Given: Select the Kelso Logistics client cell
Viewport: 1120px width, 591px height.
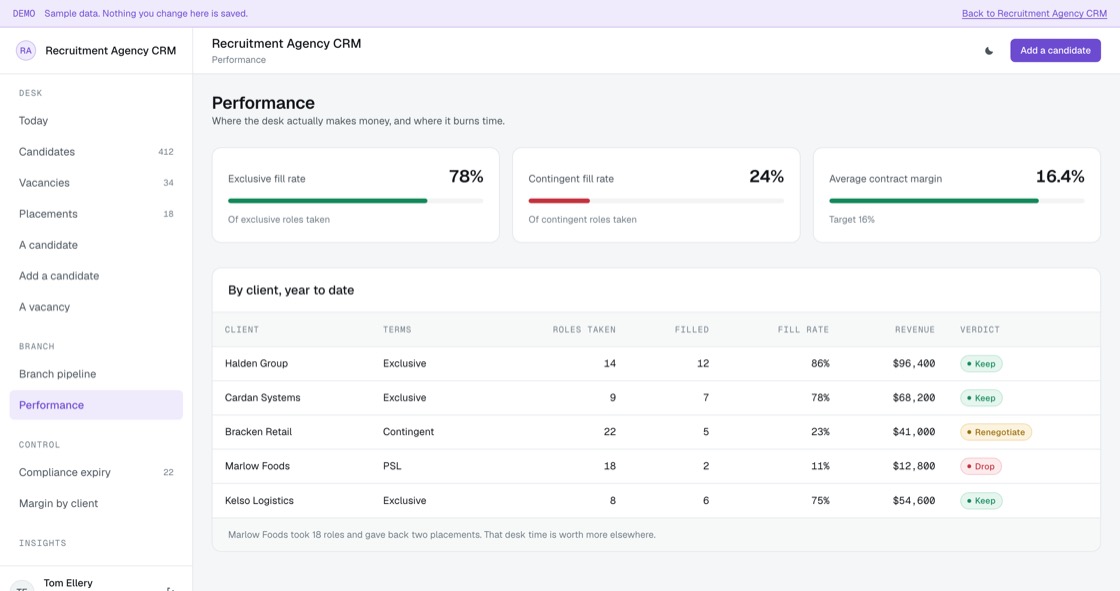Looking at the screenshot, I should pos(259,501).
